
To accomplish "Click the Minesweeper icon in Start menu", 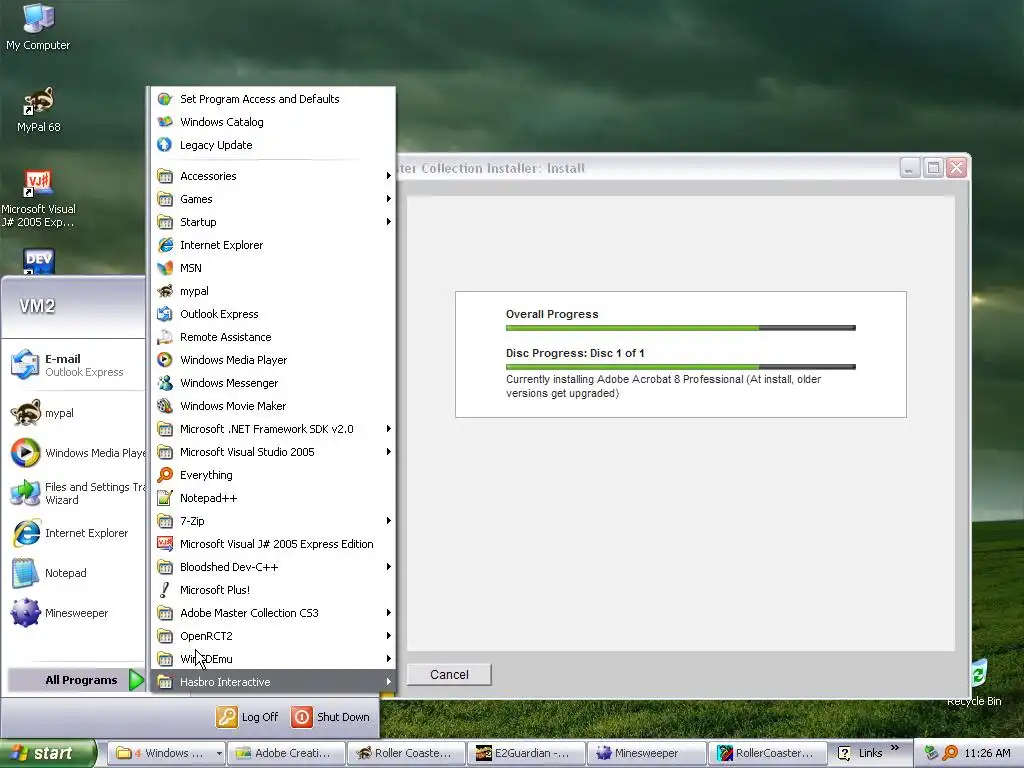I will tap(25, 613).
